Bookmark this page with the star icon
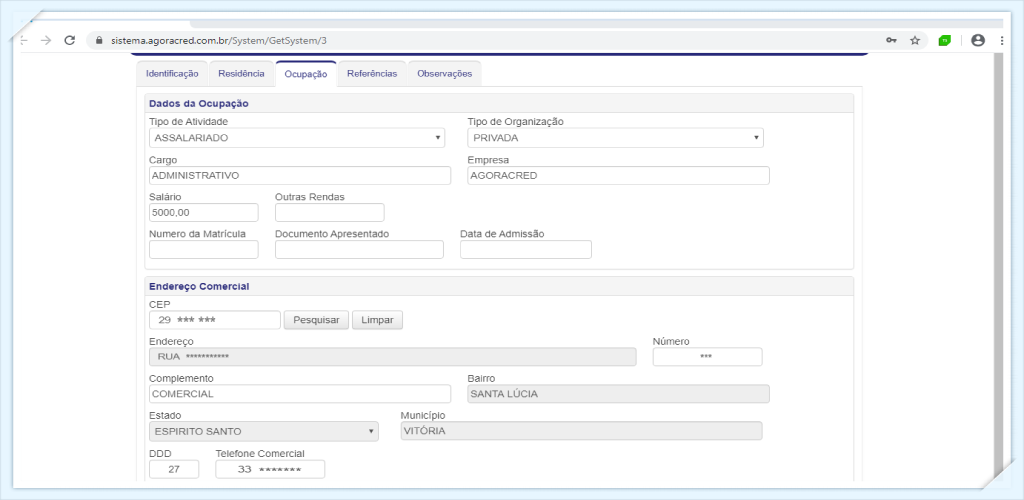Image resolution: width=1024 pixels, height=500 pixels. [915, 40]
